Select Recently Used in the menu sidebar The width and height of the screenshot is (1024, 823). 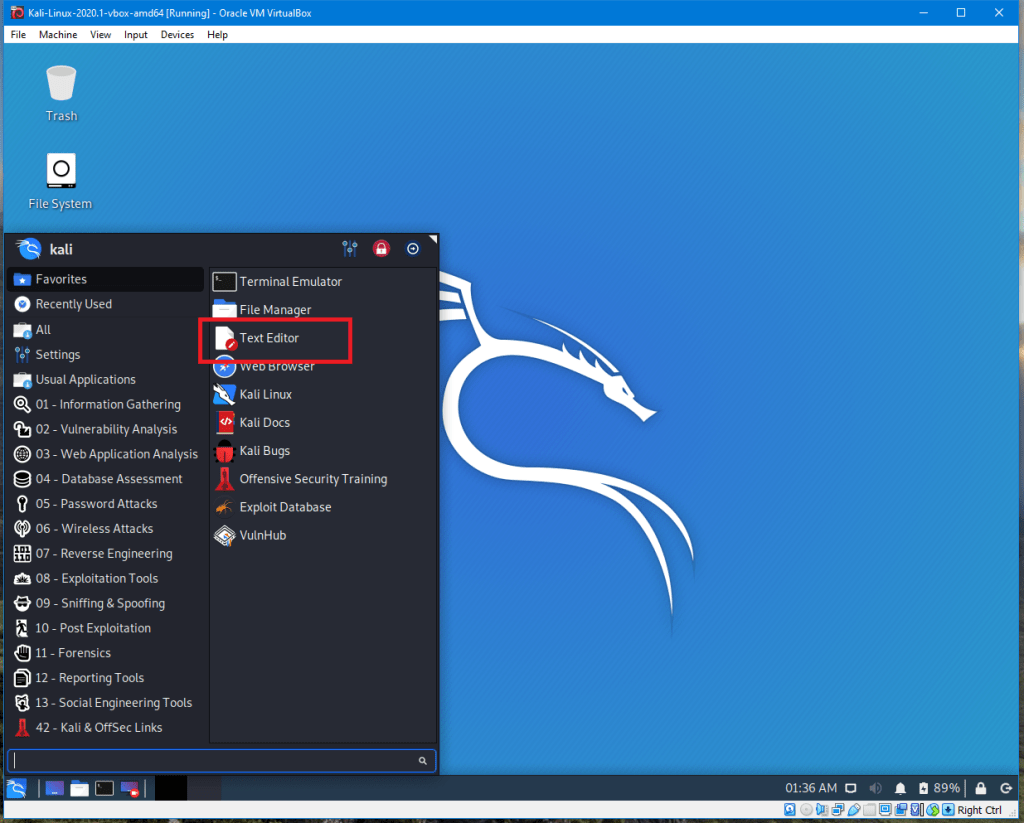73,304
